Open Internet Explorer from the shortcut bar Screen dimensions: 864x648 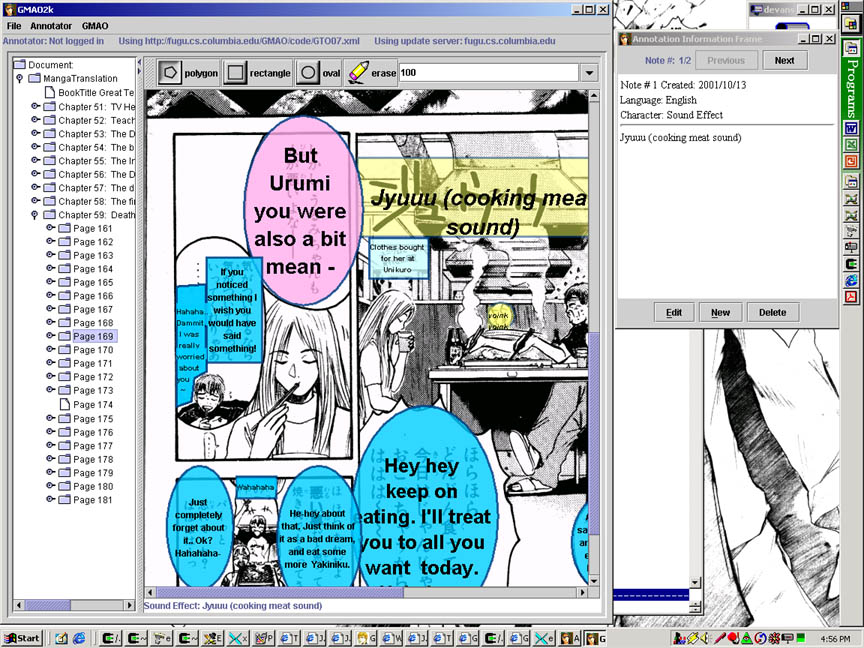pyautogui.click(x=851, y=280)
